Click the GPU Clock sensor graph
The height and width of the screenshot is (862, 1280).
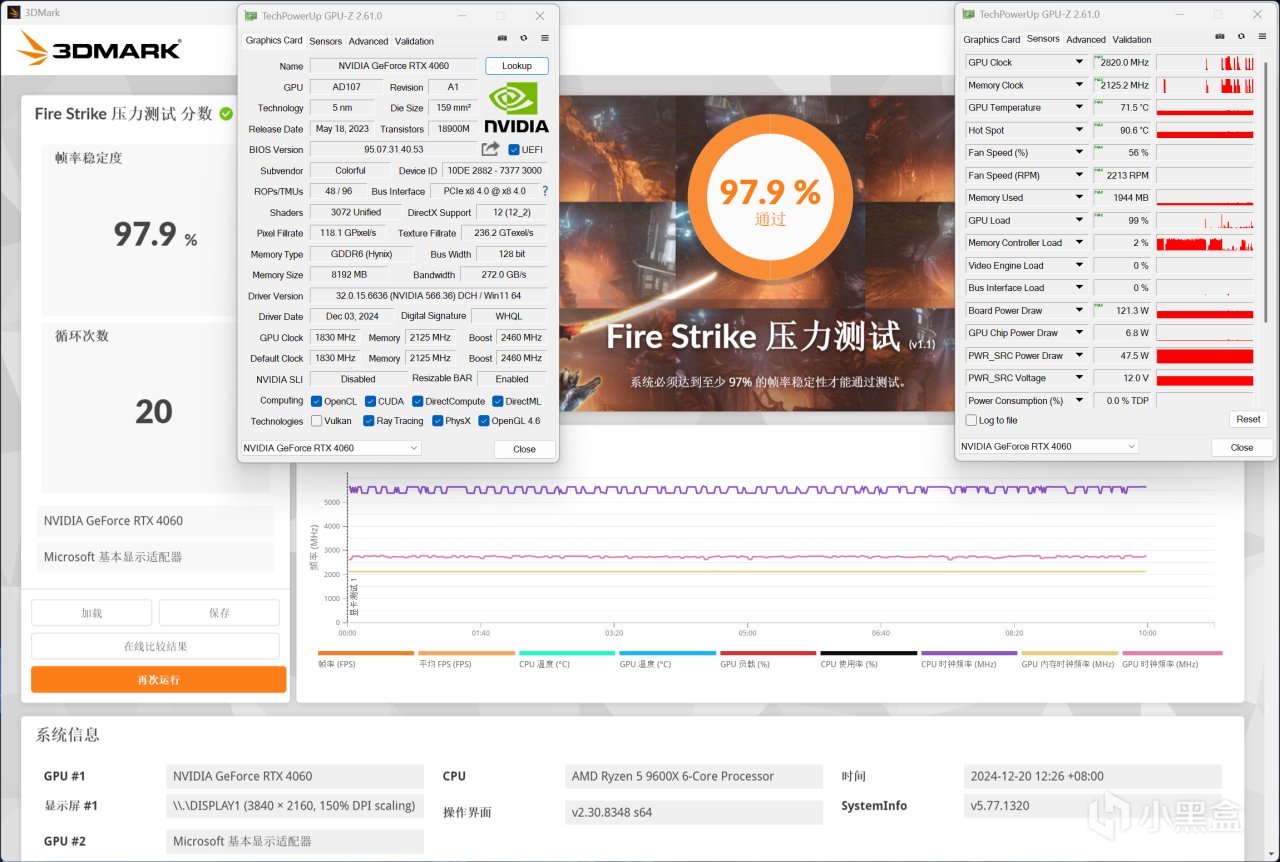[1204, 62]
